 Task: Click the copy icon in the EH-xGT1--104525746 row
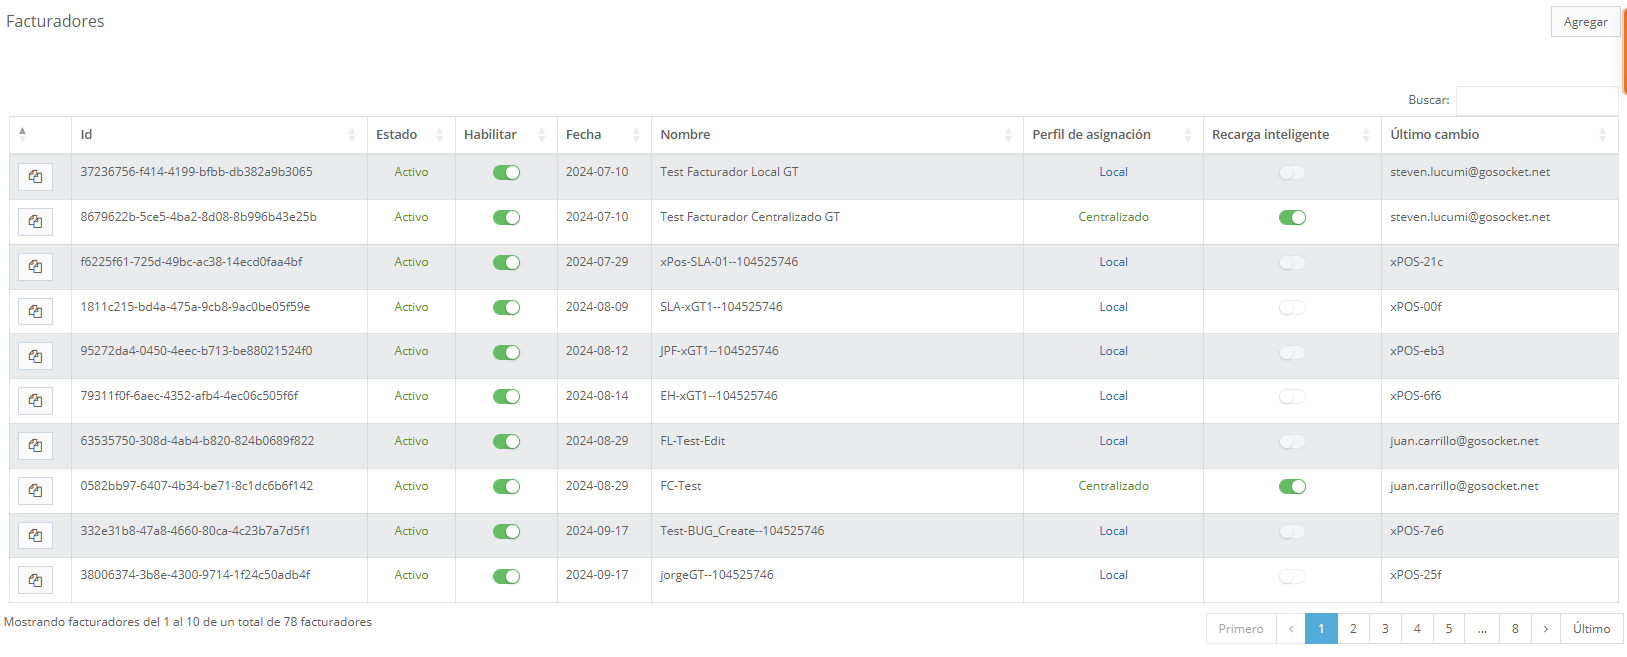pos(35,401)
